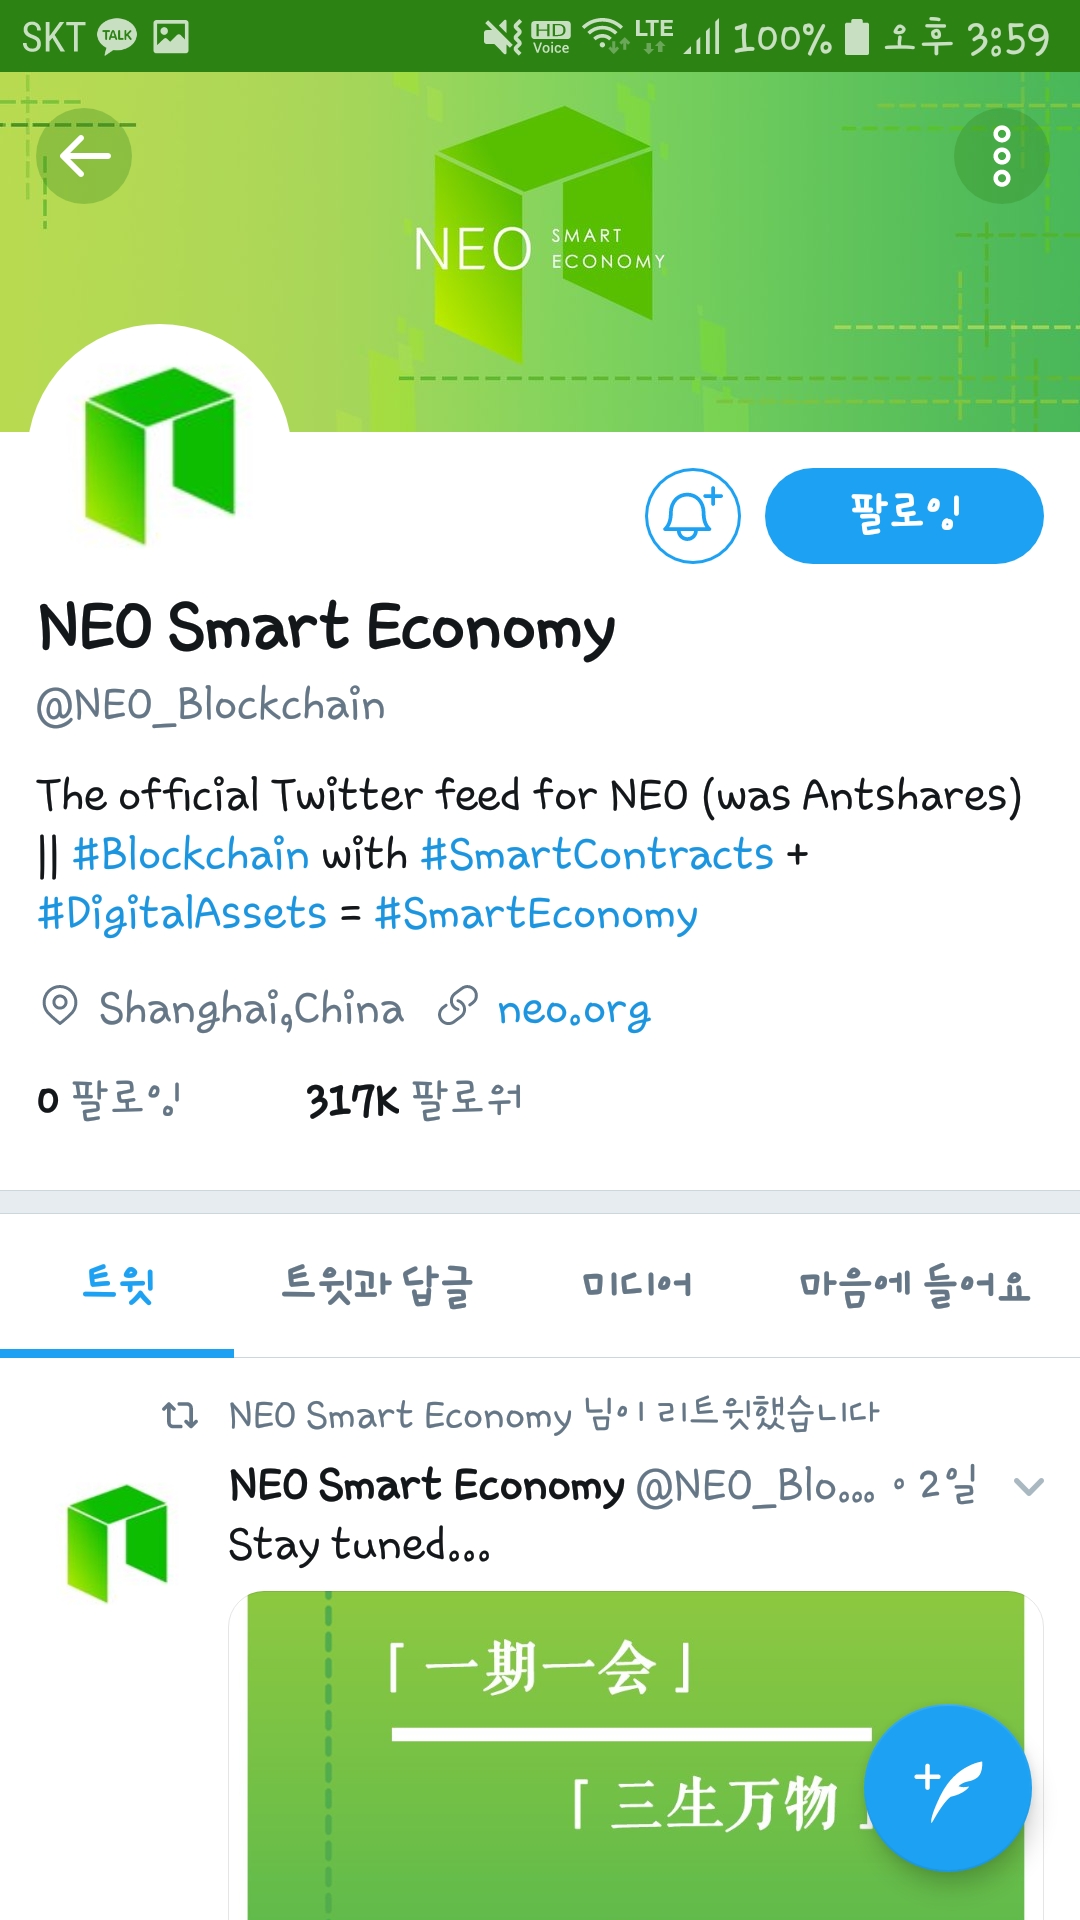The height and width of the screenshot is (1920, 1080).
Task: Tap the #SmartEconomy hashtag
Action: coord(536,914)
